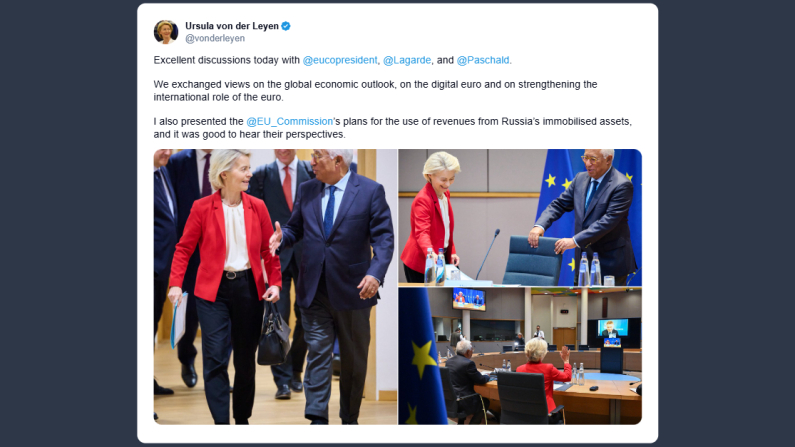Open the Ursula von der Leyen display name
This screenshot has width=795, height=447.
coord(232,26)
